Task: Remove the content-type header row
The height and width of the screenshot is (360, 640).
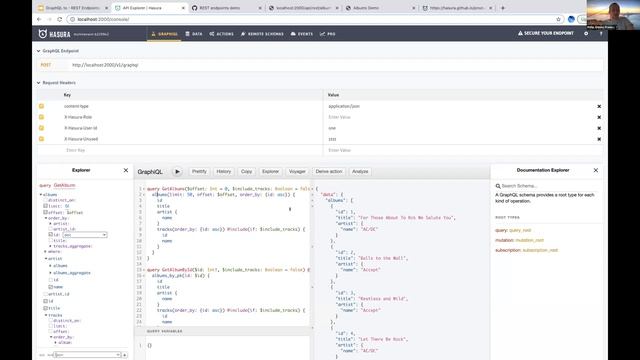Action: (x=599, y=106)
